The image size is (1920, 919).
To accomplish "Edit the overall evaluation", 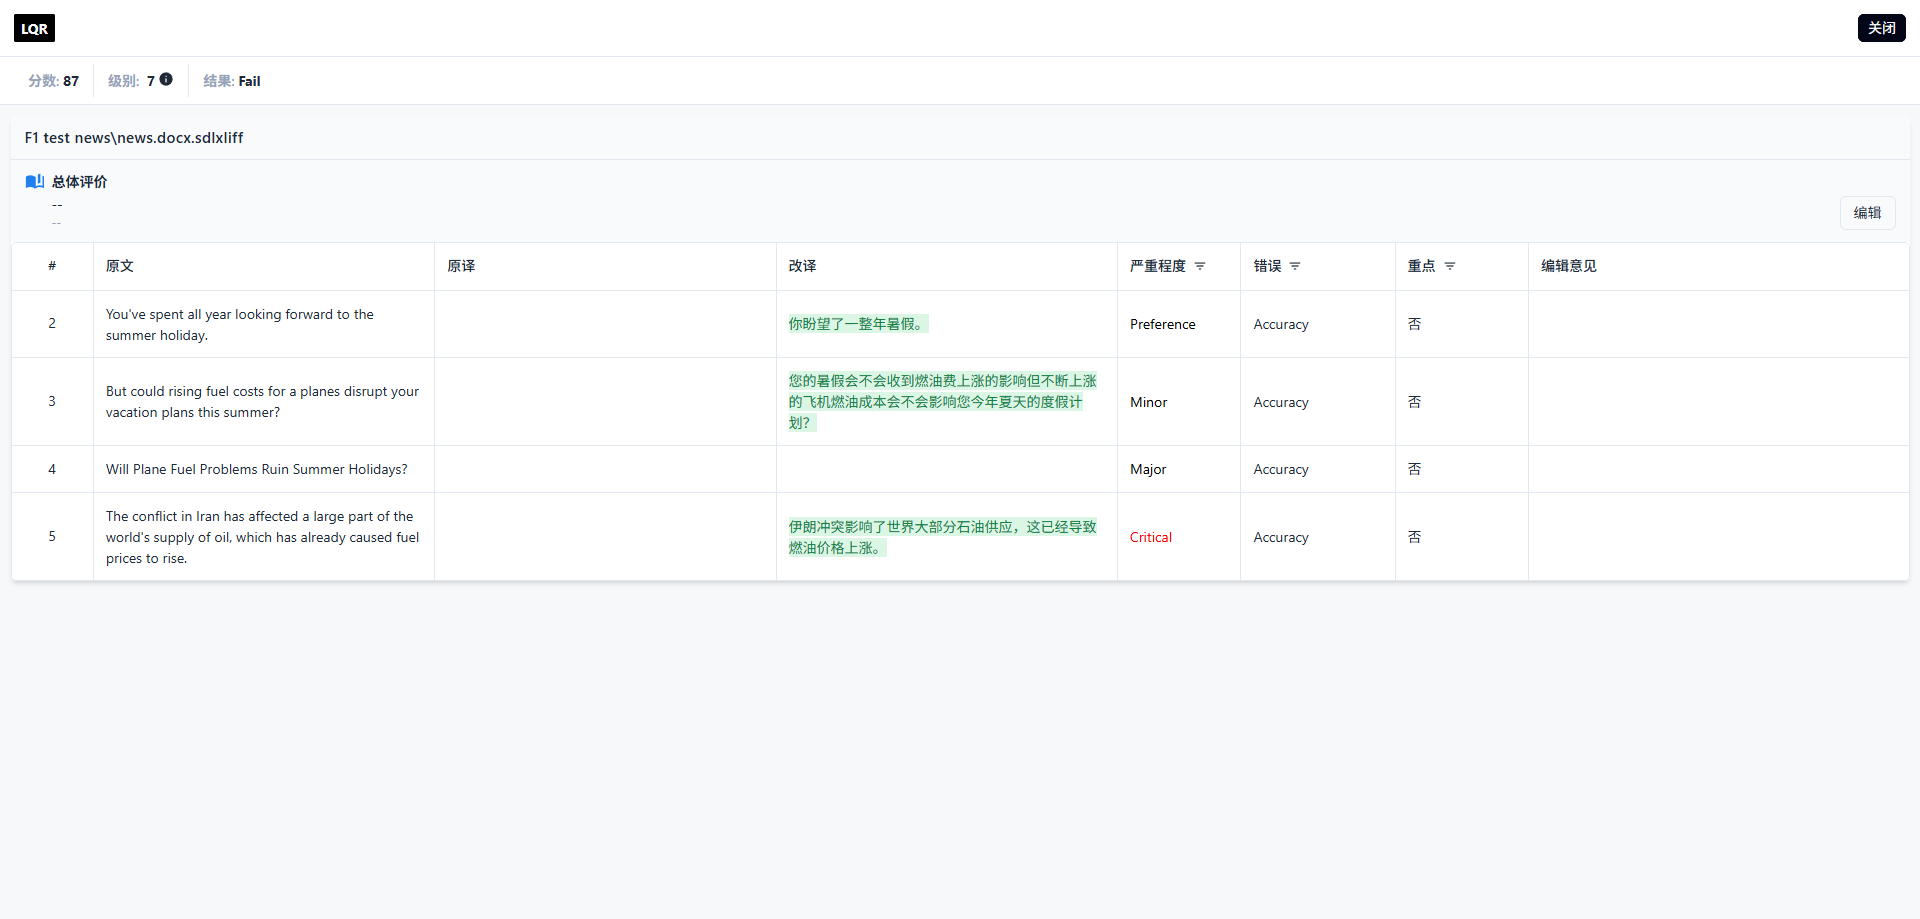I will [x=1867, y=213].
